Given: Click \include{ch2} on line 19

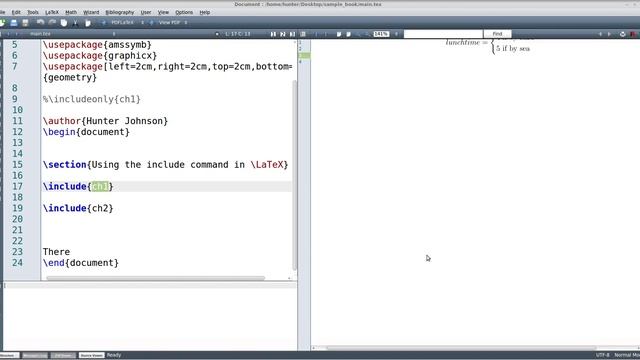Looking at the screenshot, I should 78,208.
